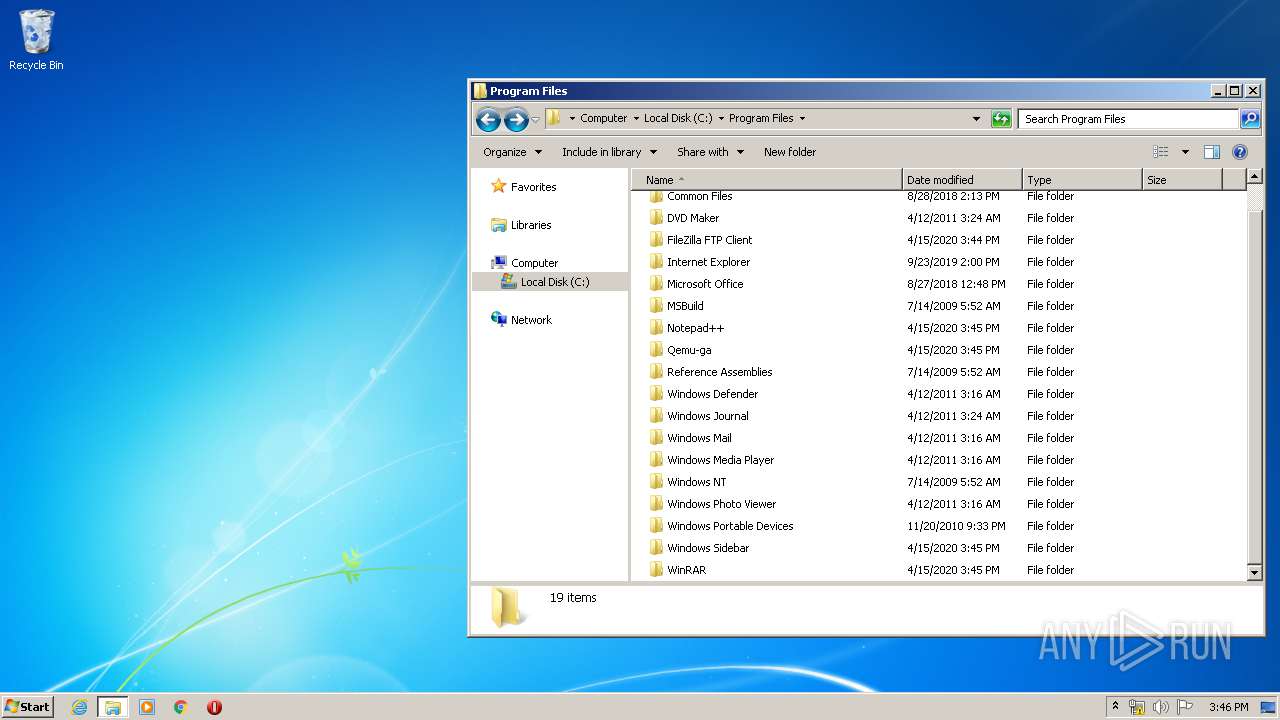Click the scrollbar up arrow
Viewport: 1280px width, 720px height.
(x=1255, y=178)
